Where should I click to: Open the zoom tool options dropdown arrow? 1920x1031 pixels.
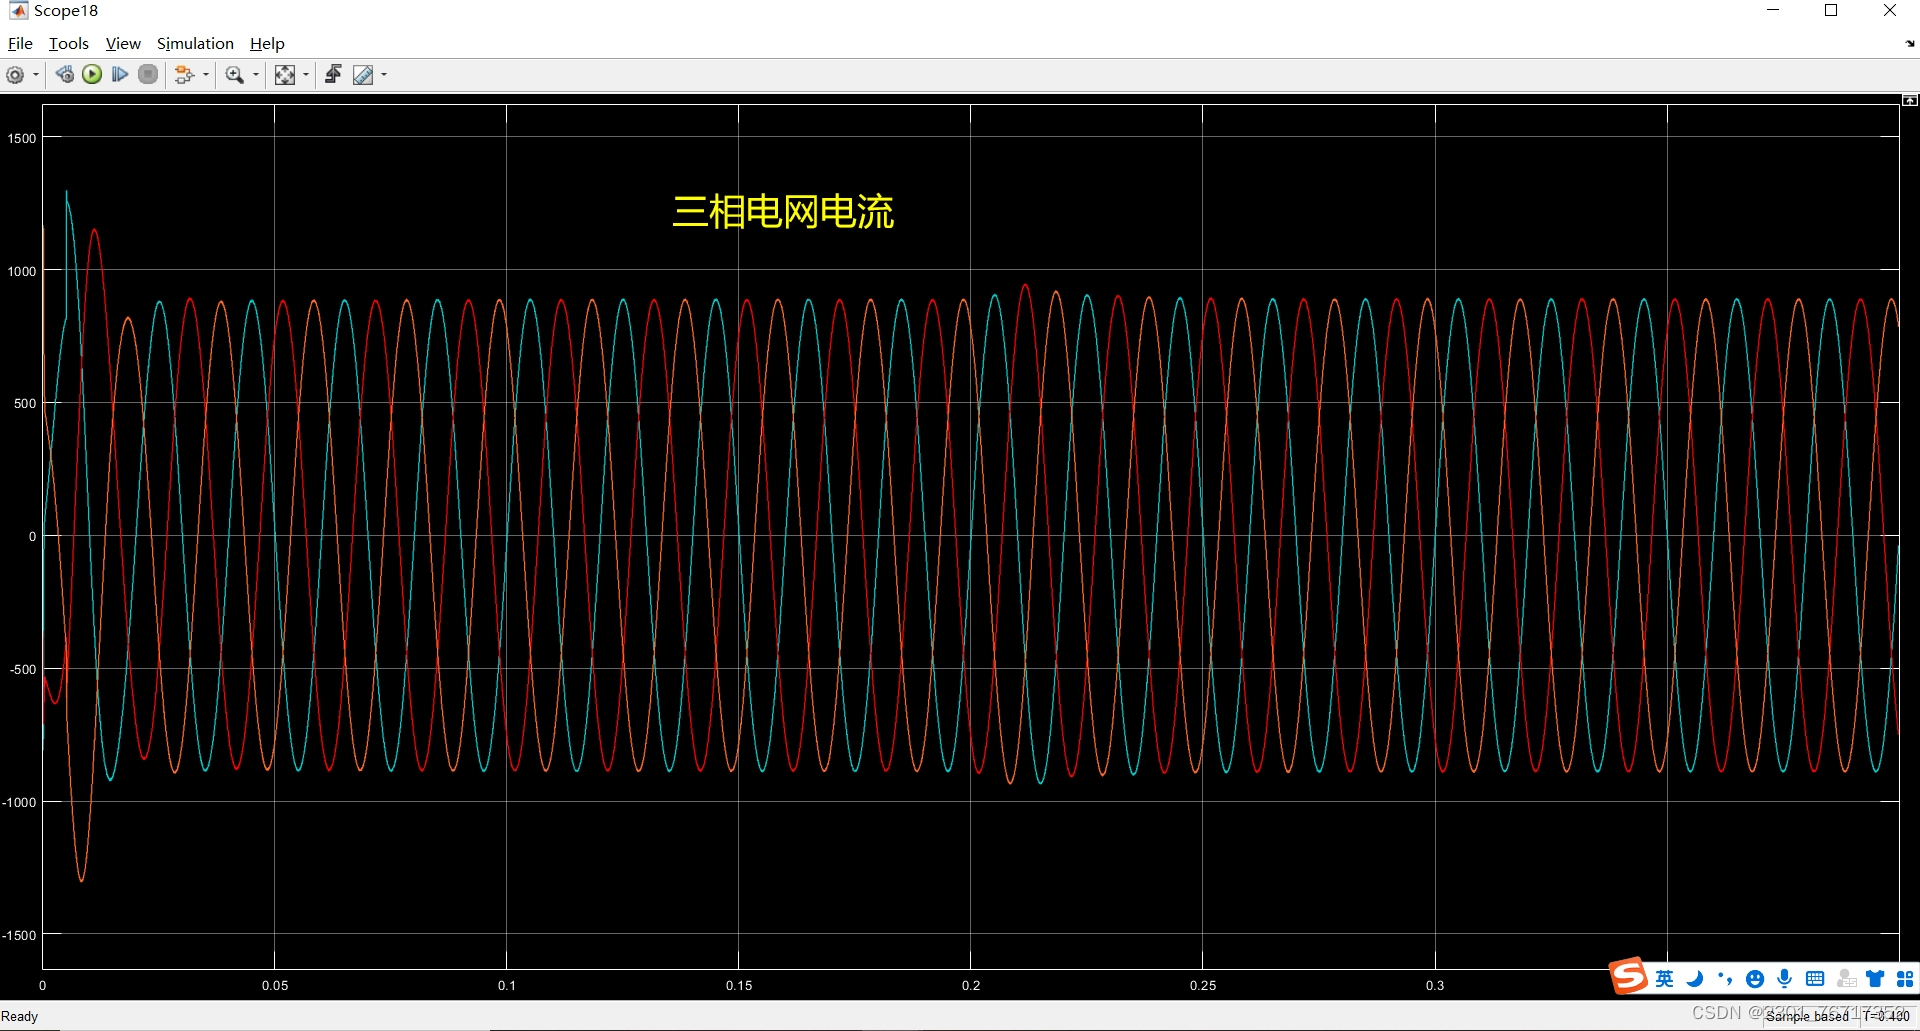pyautogui.click(x=256, y=75)
